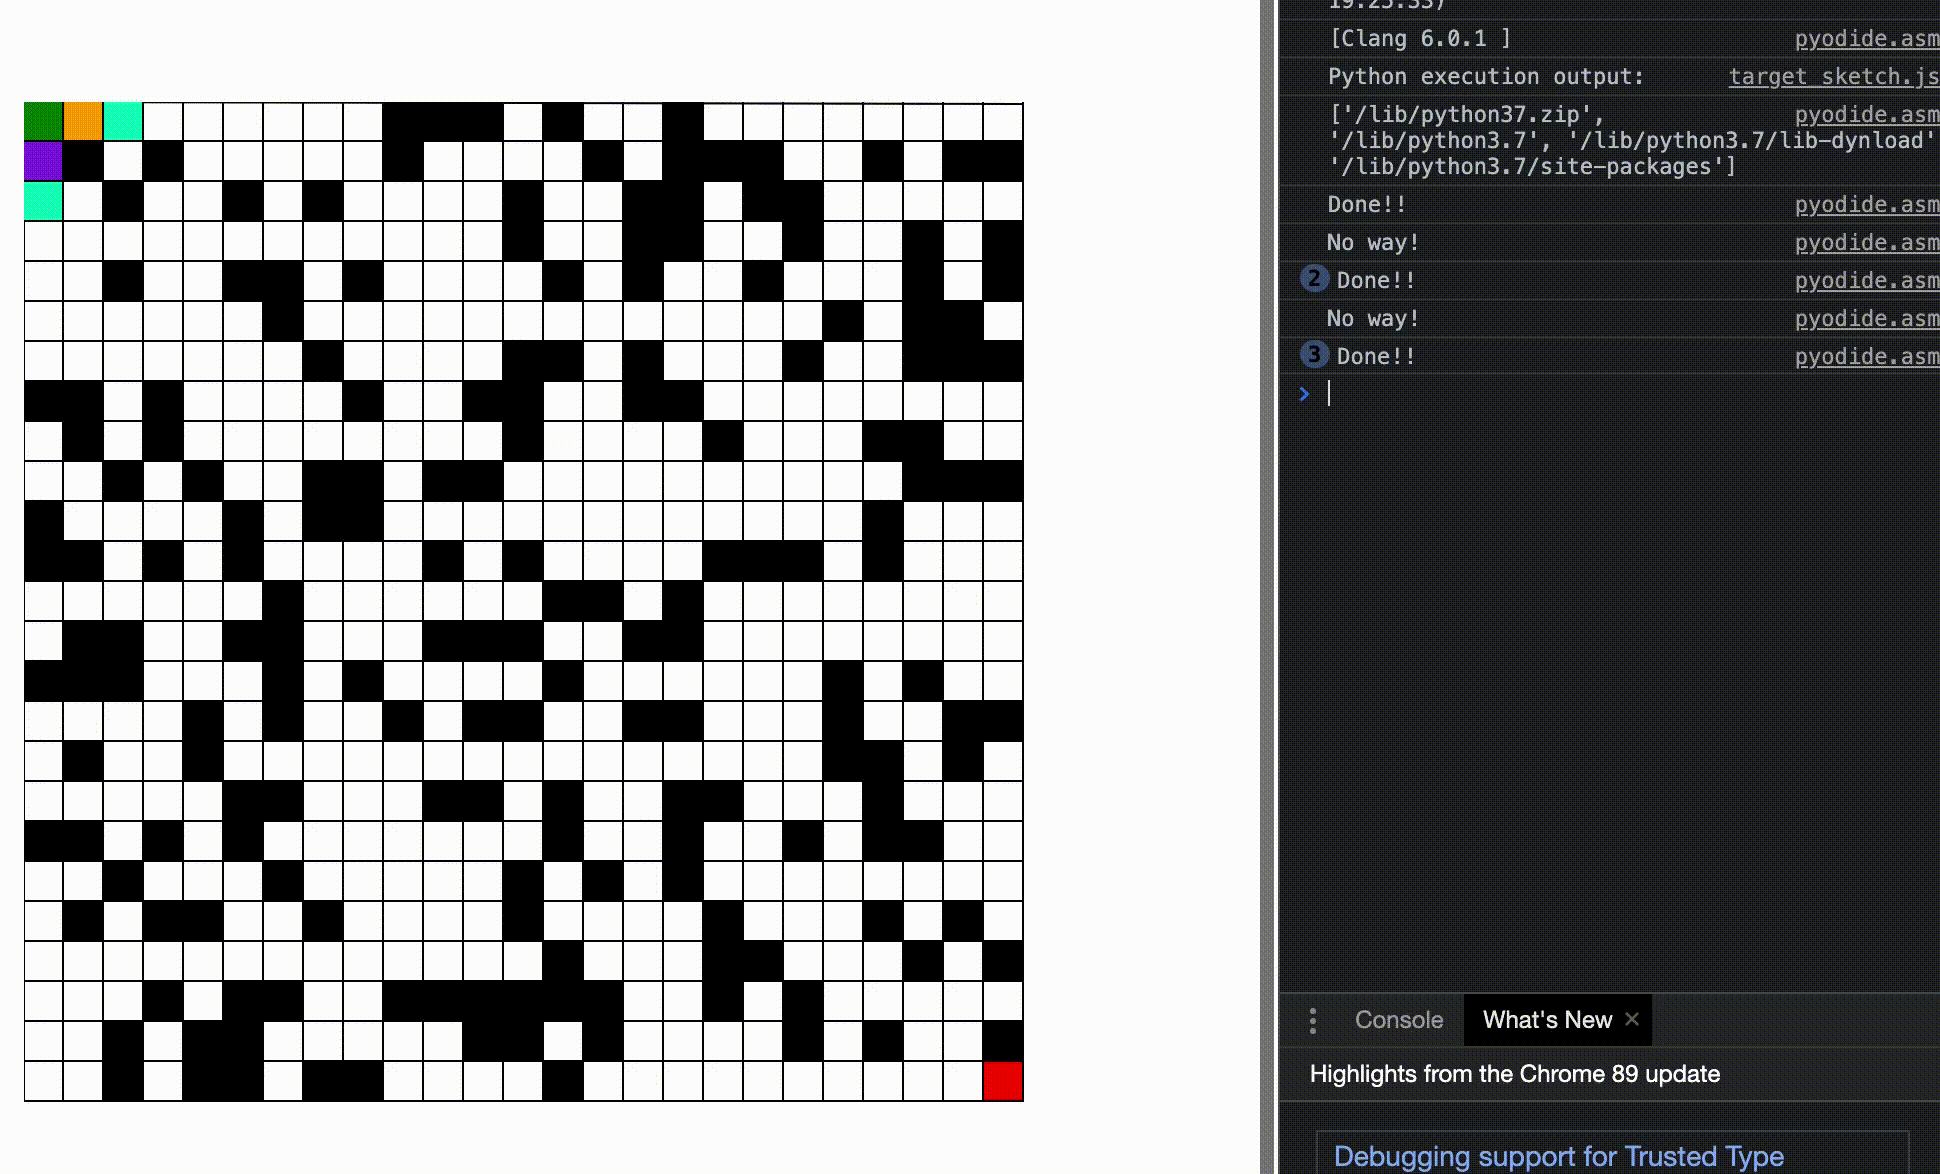Click the blue console prompt chevron
Viewport: 1940px width, 1174px height.
(x=1304, y=394)
